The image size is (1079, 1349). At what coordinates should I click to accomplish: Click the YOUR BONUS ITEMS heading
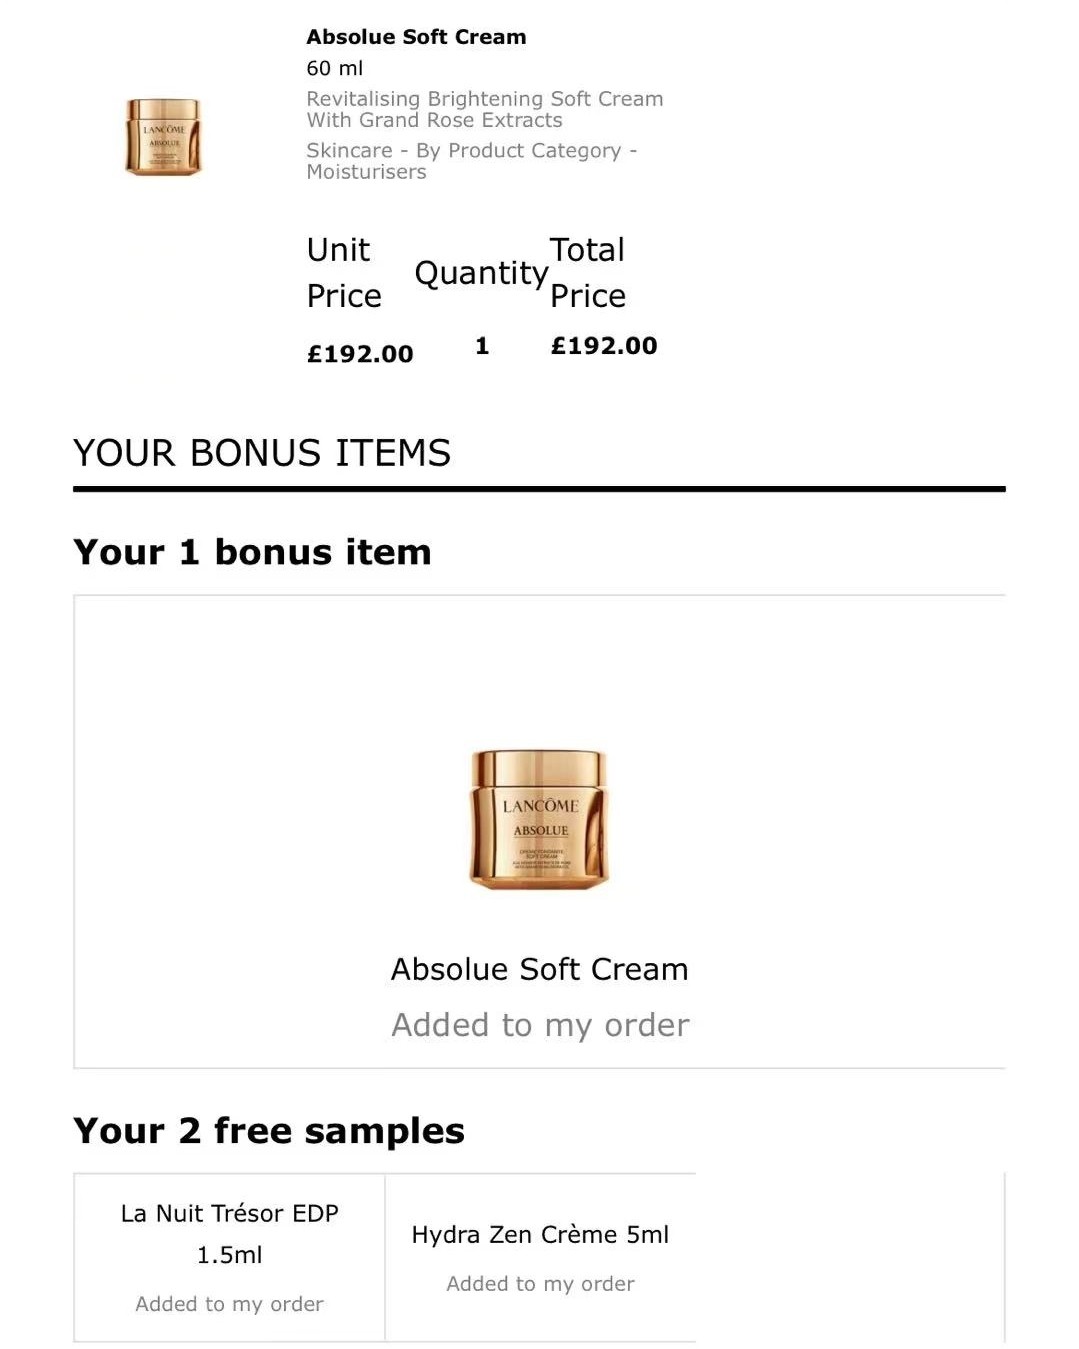[262, 453]
